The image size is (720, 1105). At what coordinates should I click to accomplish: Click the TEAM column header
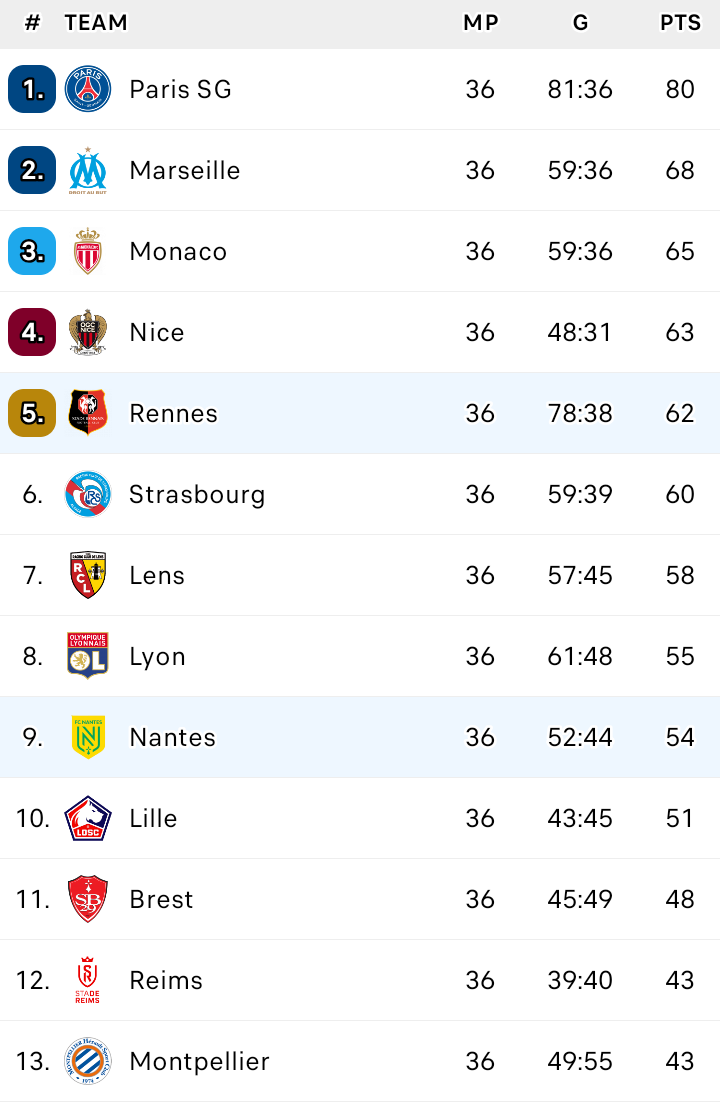click(x=96, y=23)
